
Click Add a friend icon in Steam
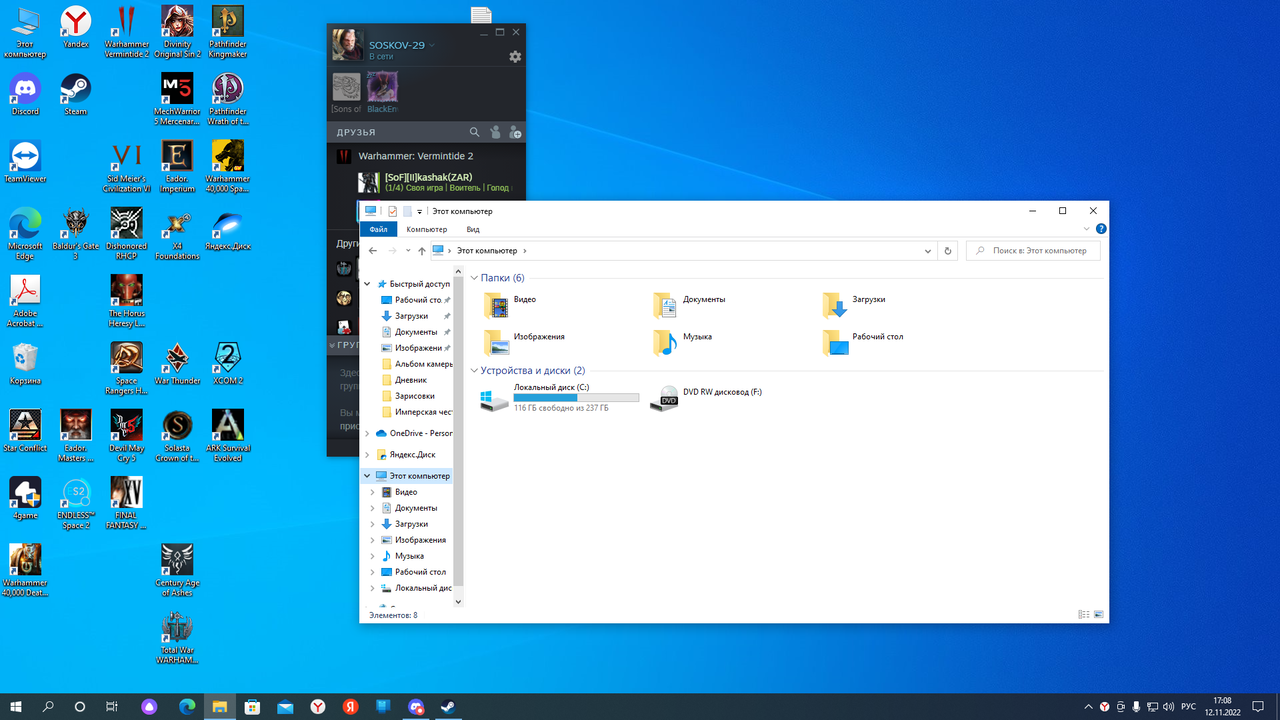point(515,132)
